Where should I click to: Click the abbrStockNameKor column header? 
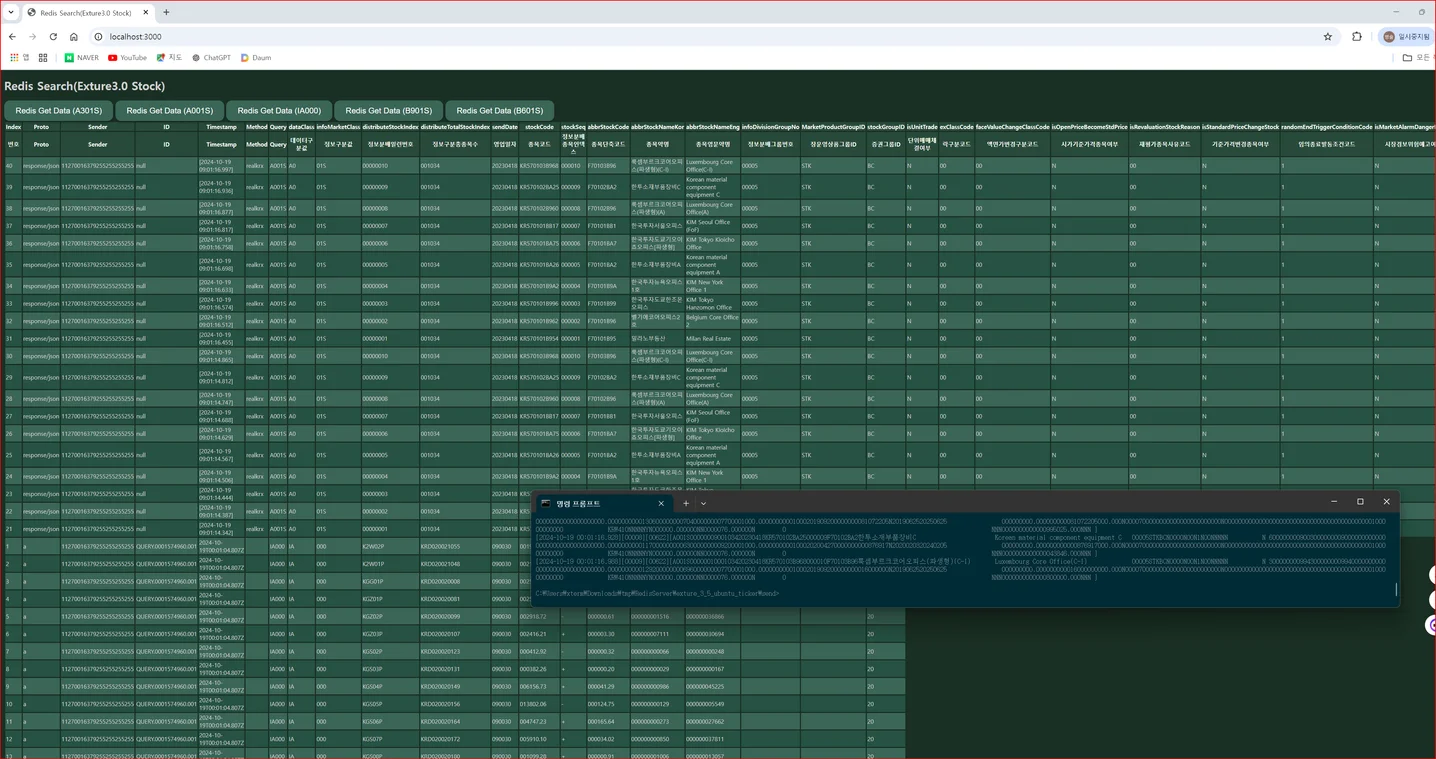[657, 127]
